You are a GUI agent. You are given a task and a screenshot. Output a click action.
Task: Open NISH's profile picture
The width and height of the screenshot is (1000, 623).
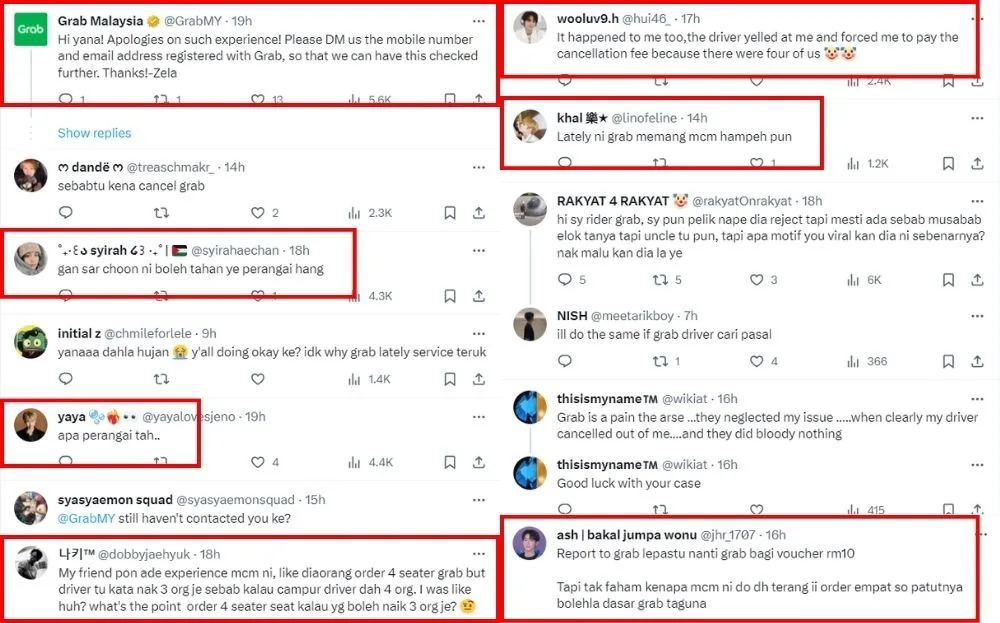[x=530, y=323]
